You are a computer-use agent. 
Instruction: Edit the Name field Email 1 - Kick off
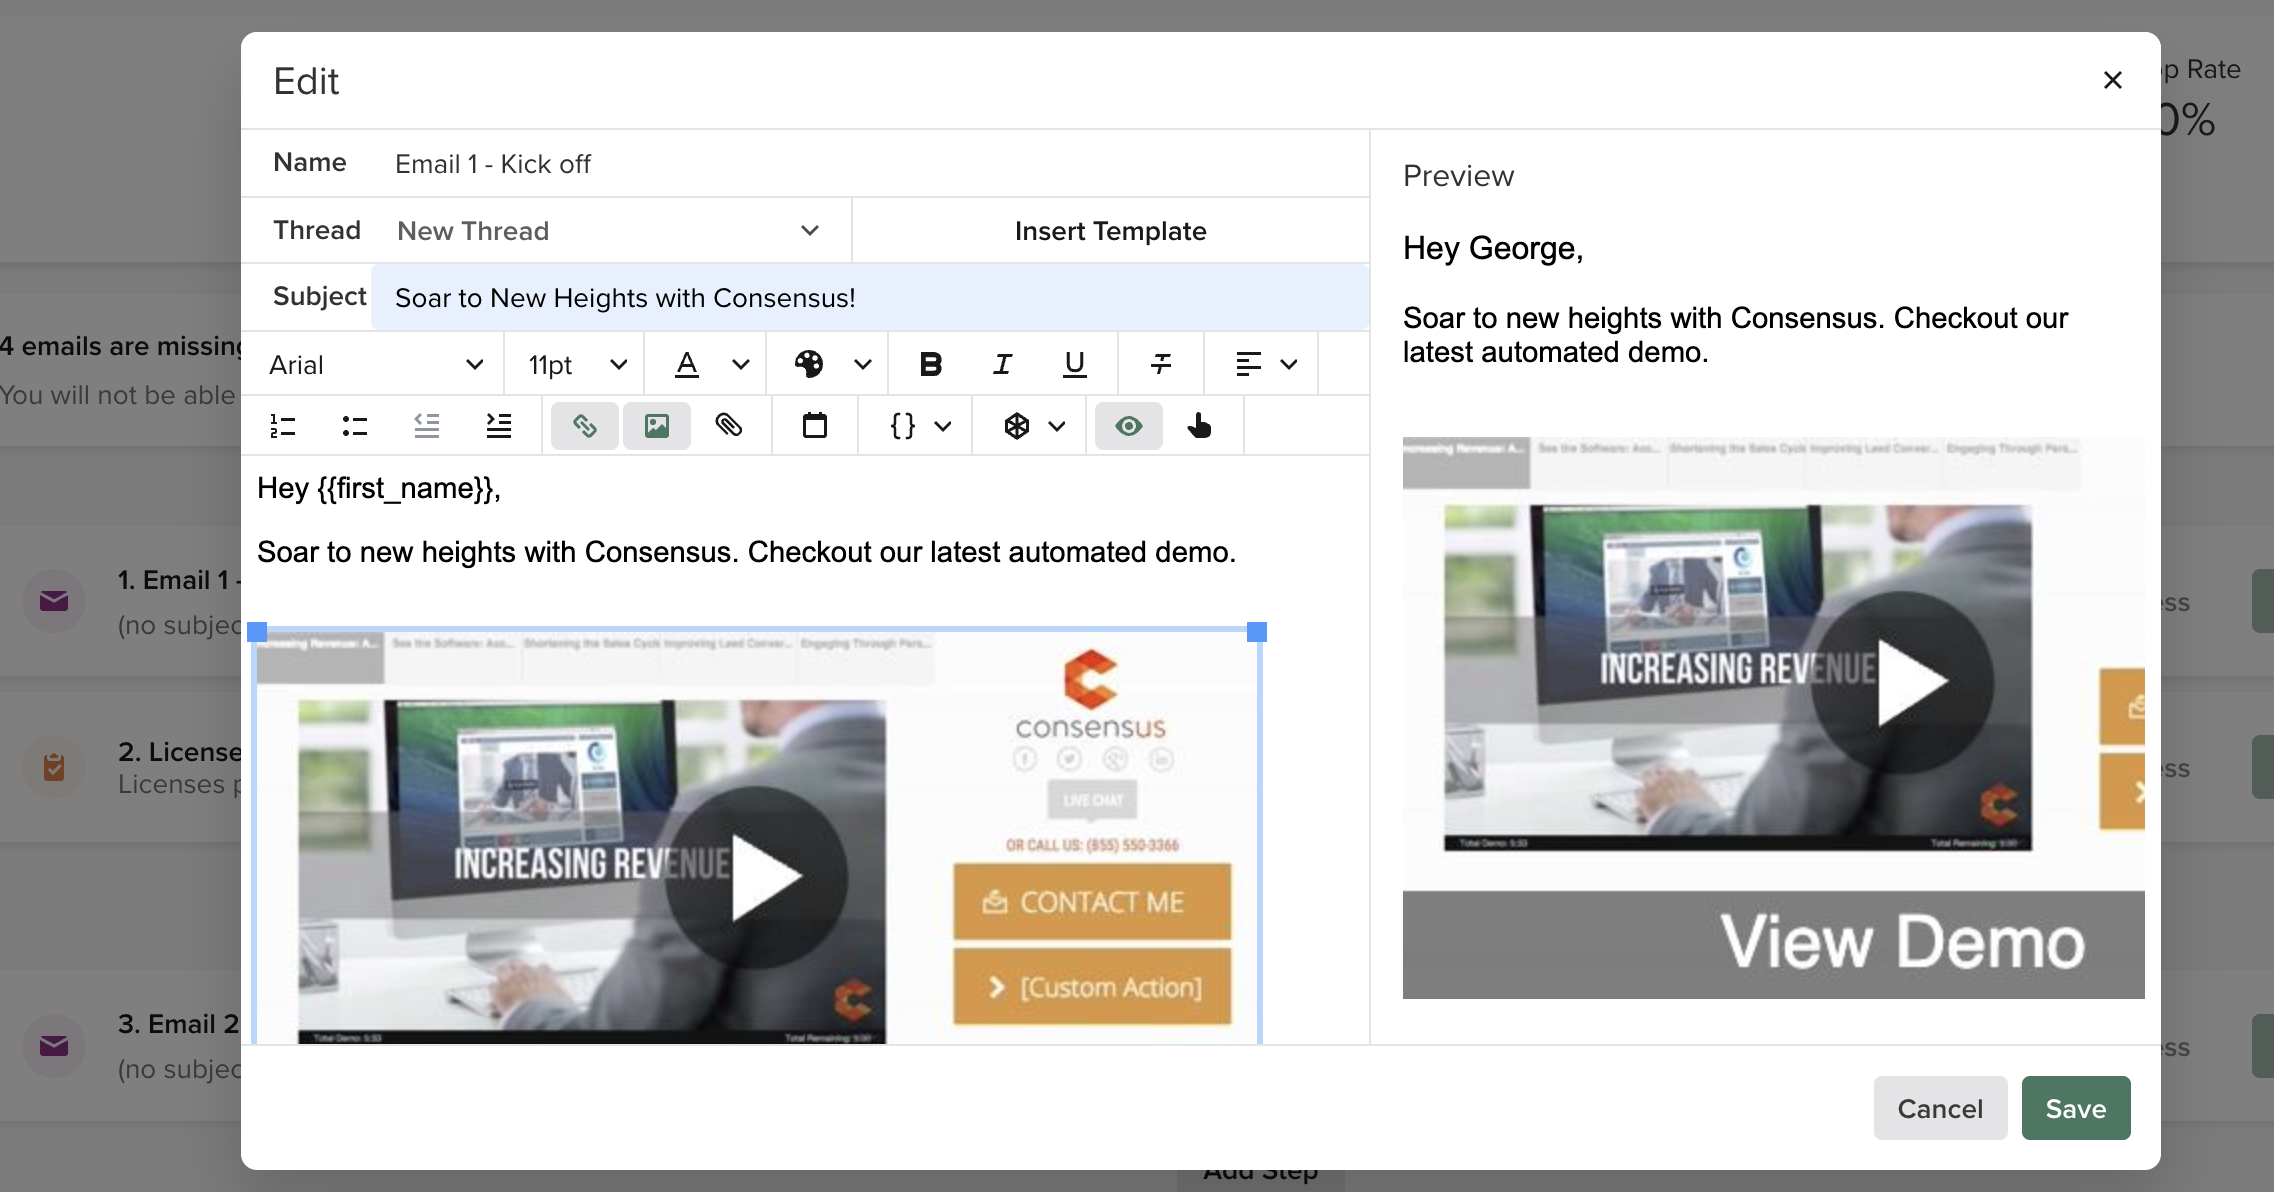pos(870,164)
